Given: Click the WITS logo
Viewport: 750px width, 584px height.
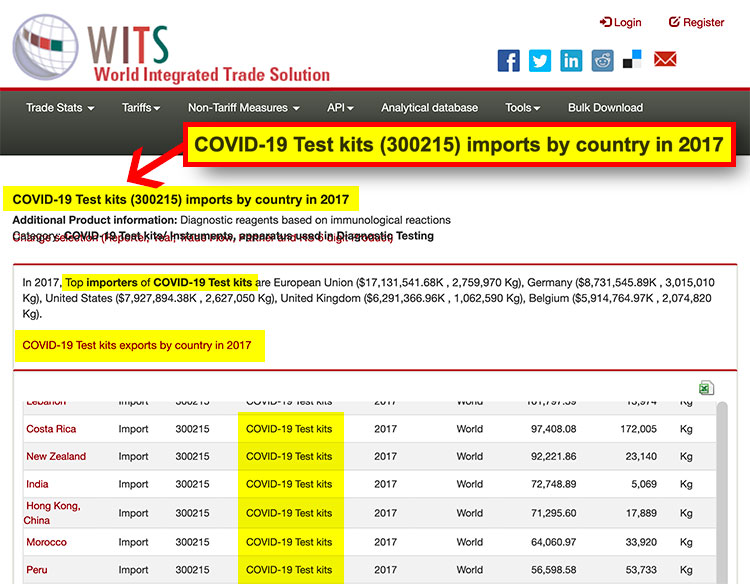Looking at the screenshot, I should coord(170,48).
